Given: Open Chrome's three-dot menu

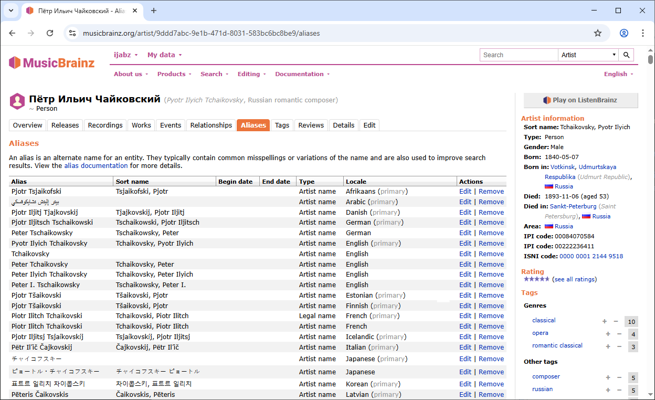Looking at the screenshot, I should tap(642, 33).
